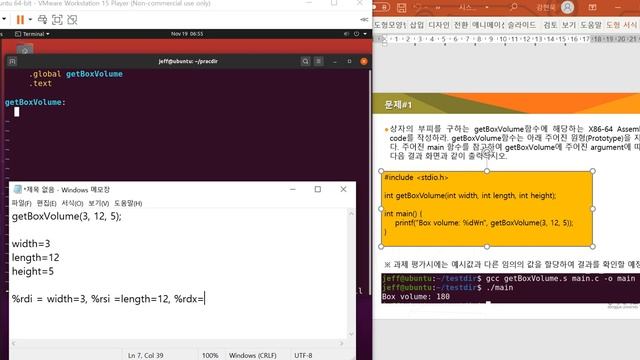Image resolution: width=640 pixels, height=360 pixels.
Task: Click the #include <stdio.h> line in slide code box
Action: click(416, 178)
